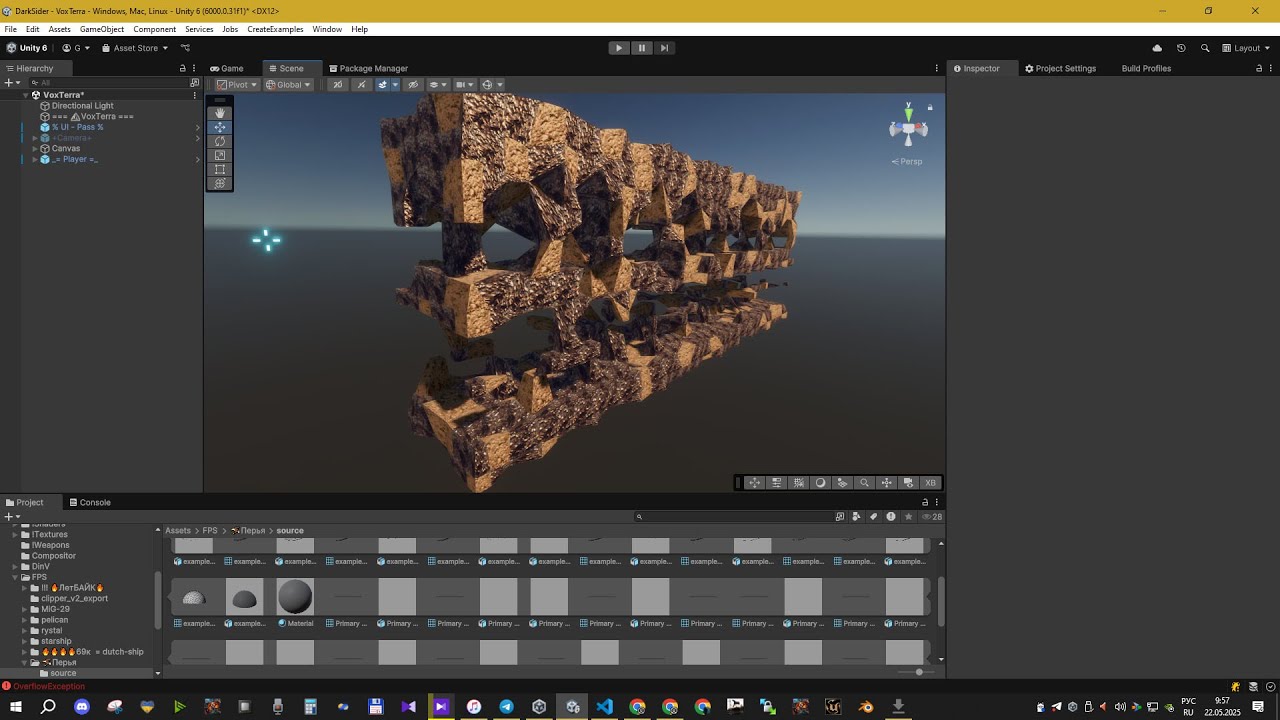
Task: Select the Scale tool
Action: (x=220, y=155)
